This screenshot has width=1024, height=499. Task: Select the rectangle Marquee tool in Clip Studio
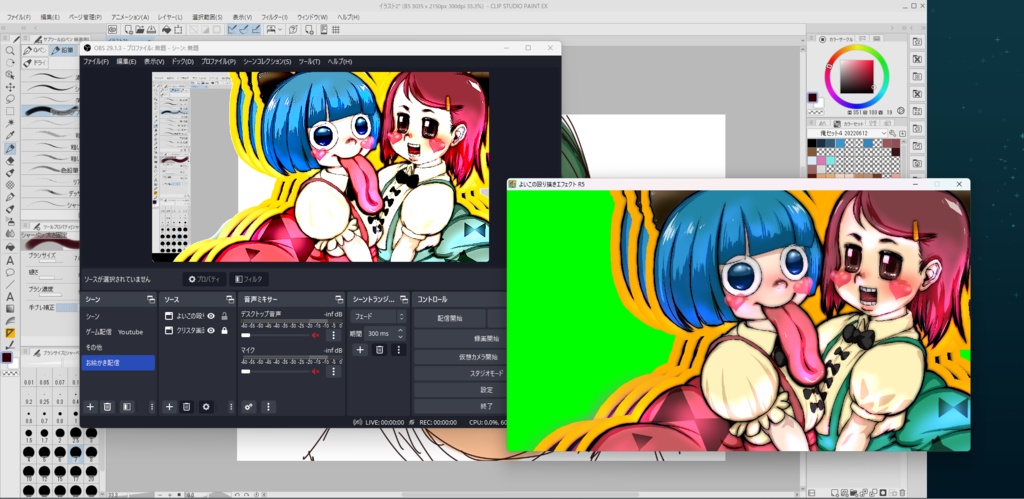pos(10,111)
